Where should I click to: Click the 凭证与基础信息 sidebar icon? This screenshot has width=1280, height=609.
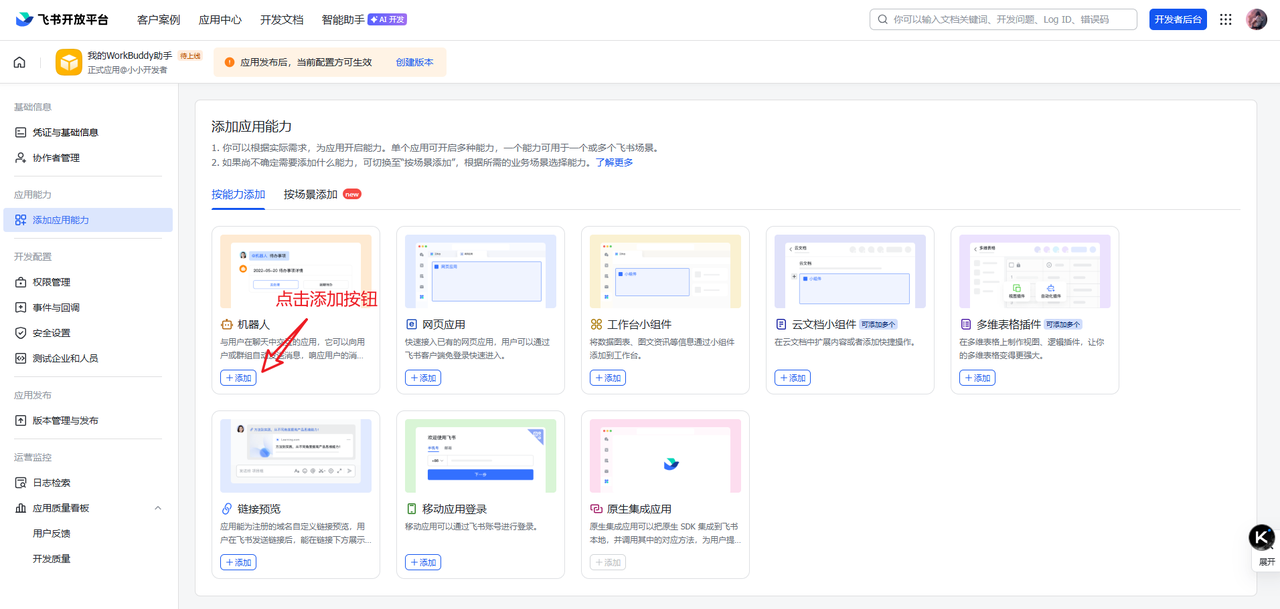click(x=20, y=132)
